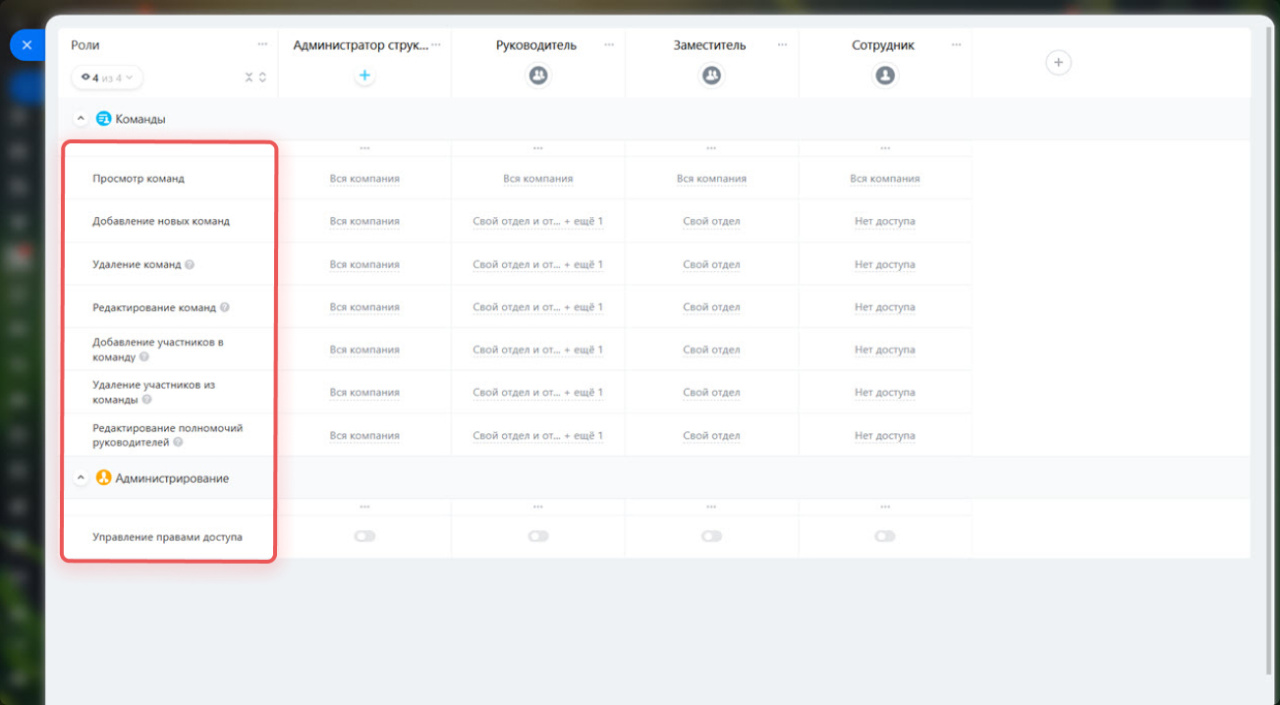Open the '4 из 4' roles visibility dropdown
The width and height of the screenshot is (1280, 705).
point(107,77)
